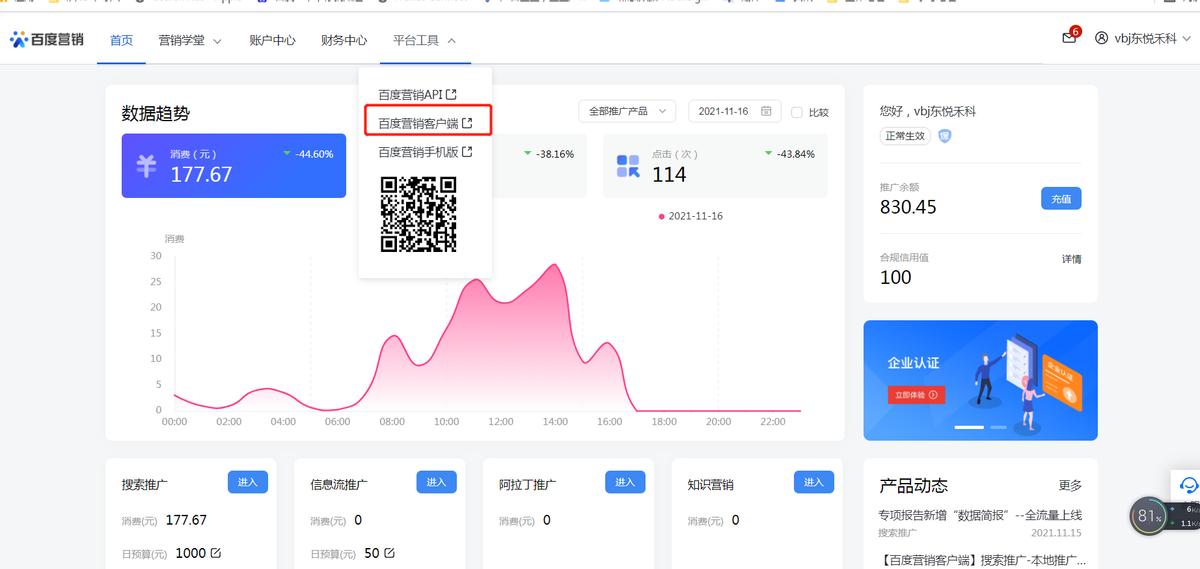
Task: Select 百度营销API menu entry
Action: (417, 94)
